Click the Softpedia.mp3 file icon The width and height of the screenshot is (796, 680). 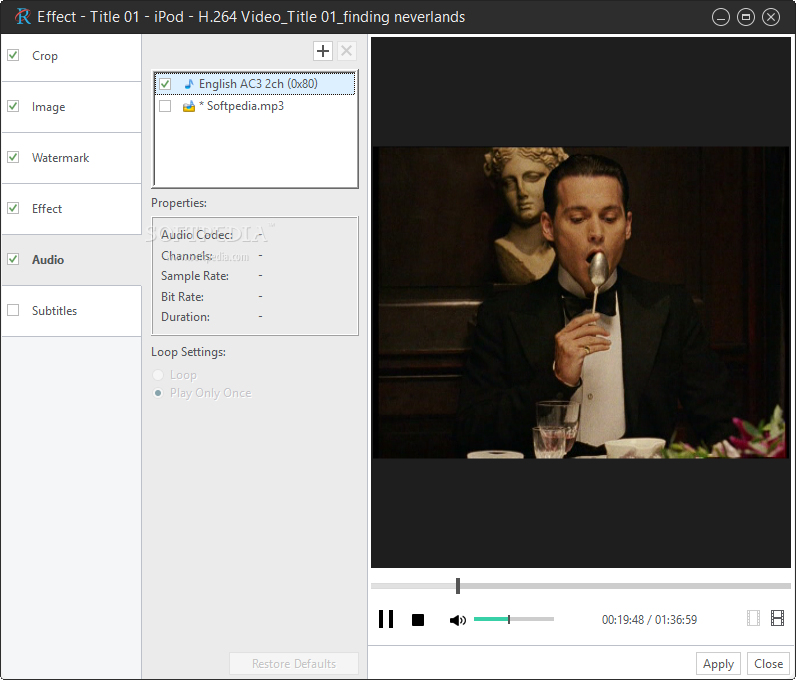click(x=189, y=106)
